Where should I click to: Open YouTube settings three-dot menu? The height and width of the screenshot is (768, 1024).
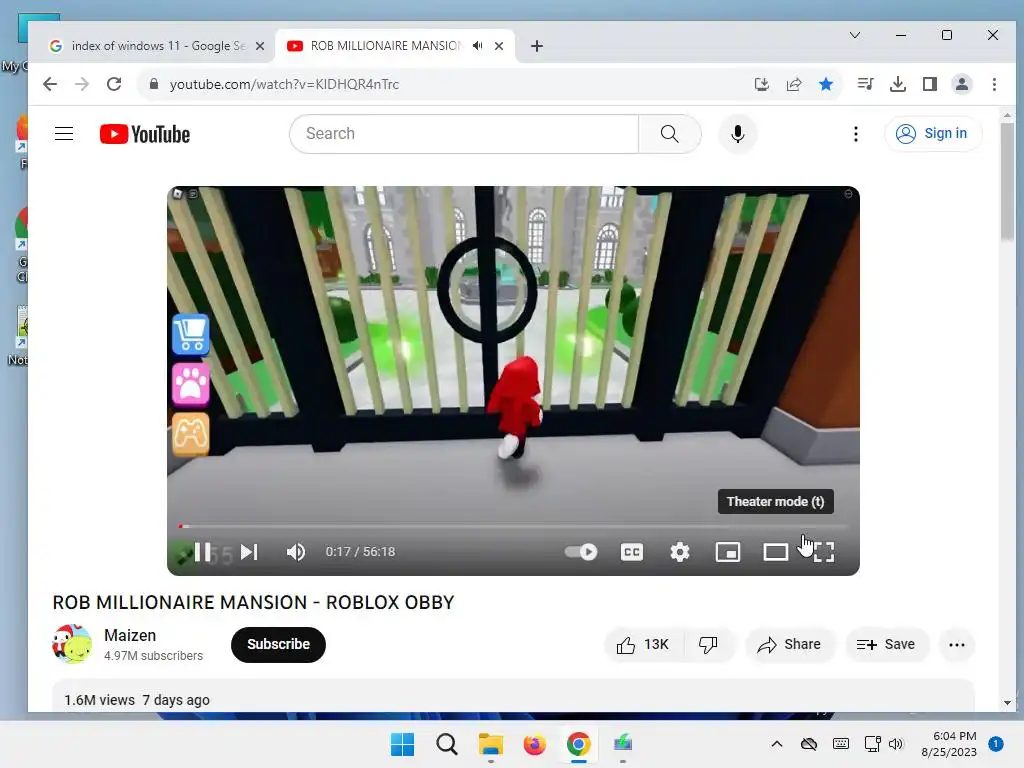[x=856, y=134]
